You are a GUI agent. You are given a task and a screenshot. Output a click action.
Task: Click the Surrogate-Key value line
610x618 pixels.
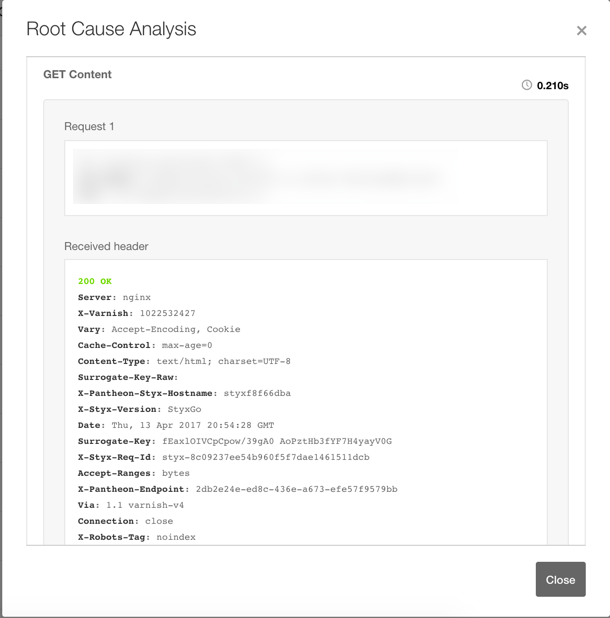[x=277, y=441]
